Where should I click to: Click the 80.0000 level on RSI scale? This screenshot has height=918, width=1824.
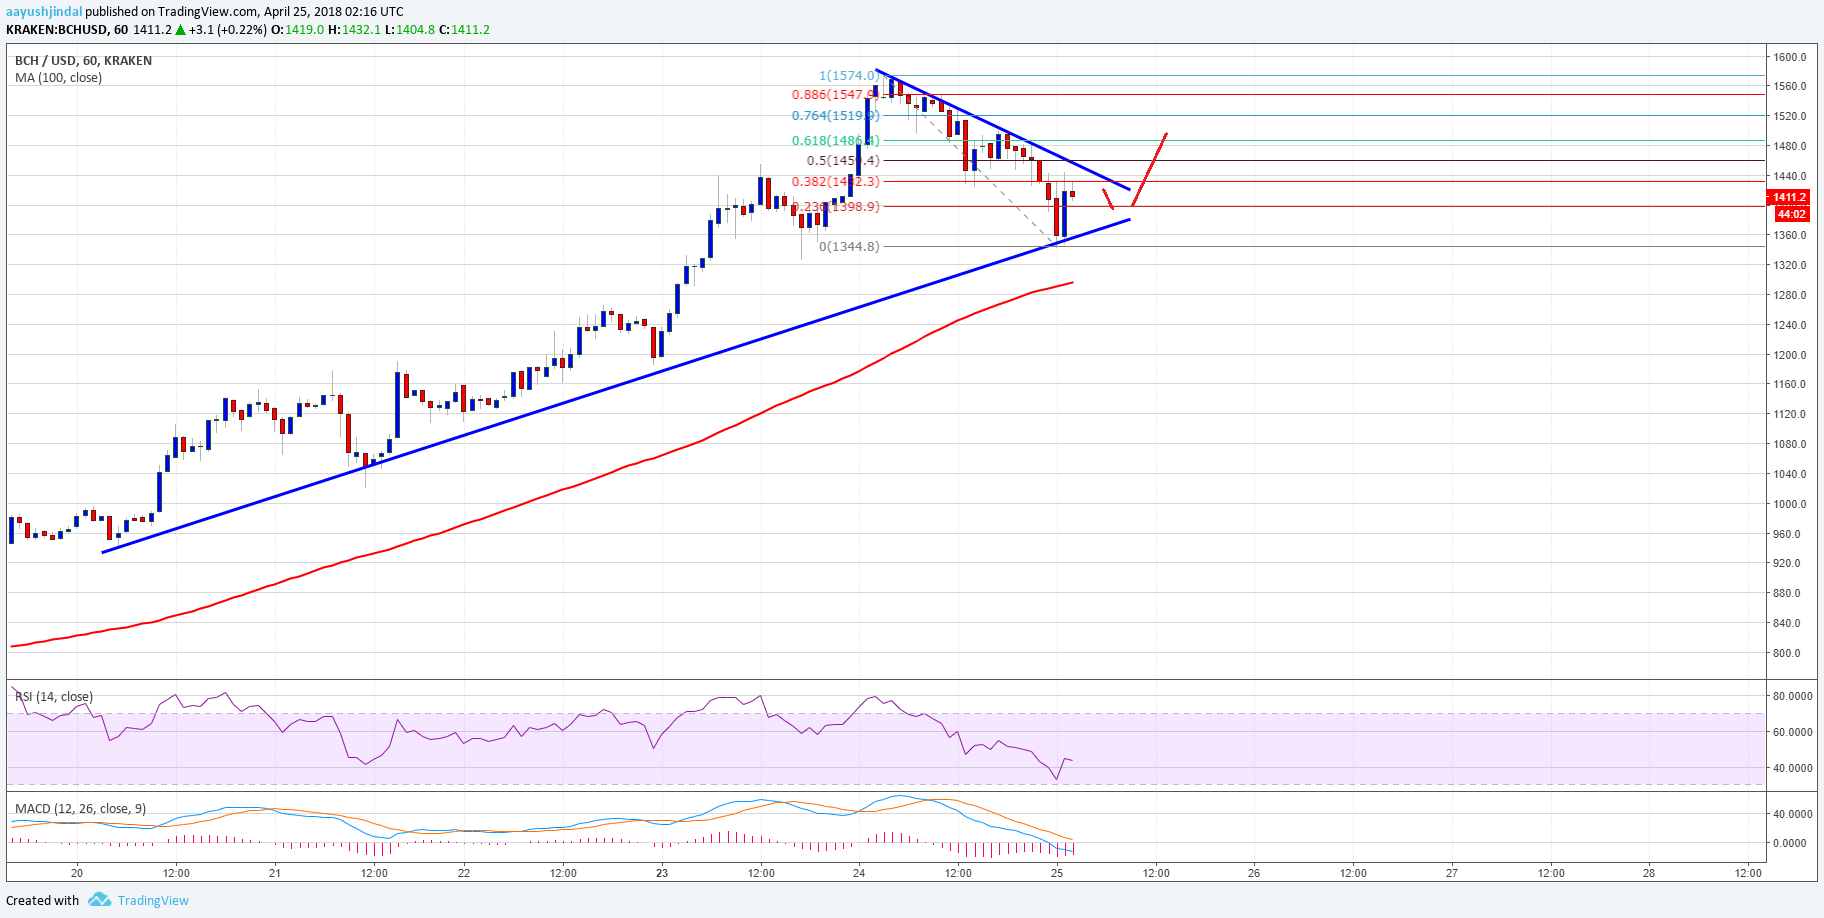(1792, 696)
